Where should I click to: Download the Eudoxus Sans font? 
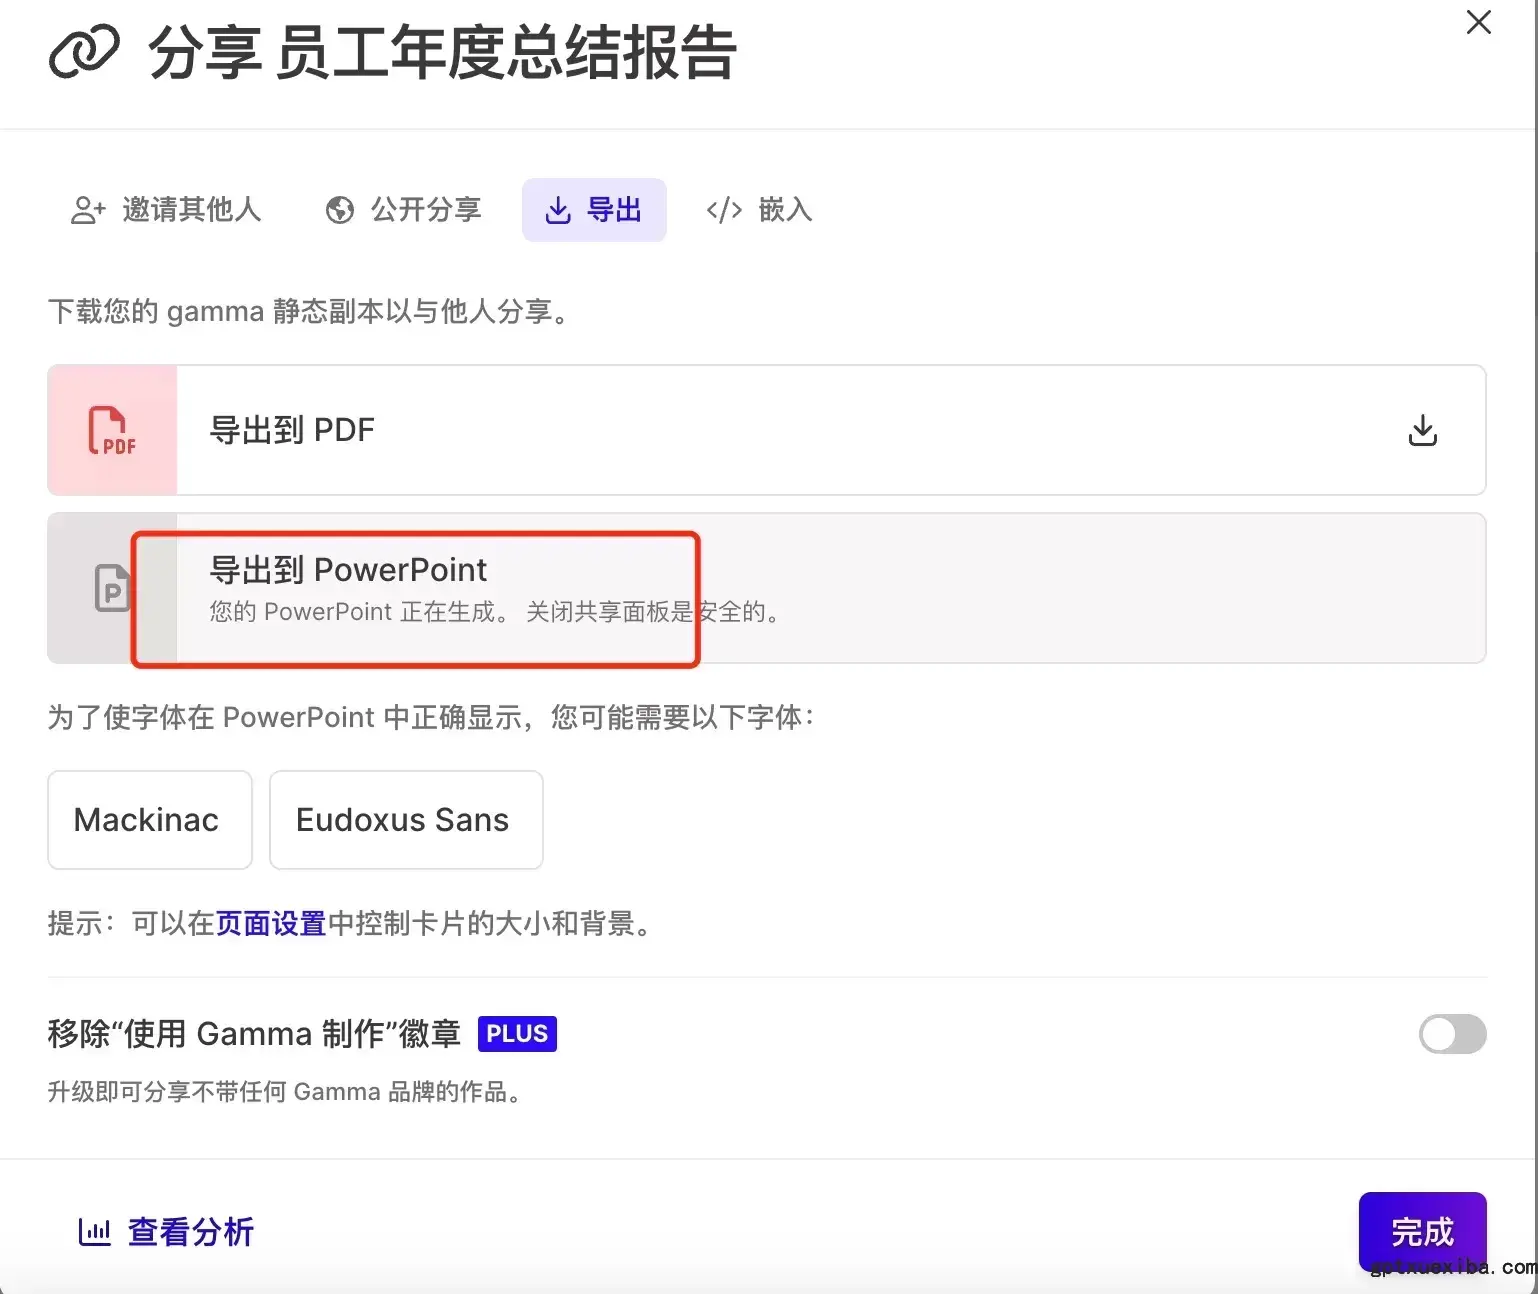tap(406, 820)
